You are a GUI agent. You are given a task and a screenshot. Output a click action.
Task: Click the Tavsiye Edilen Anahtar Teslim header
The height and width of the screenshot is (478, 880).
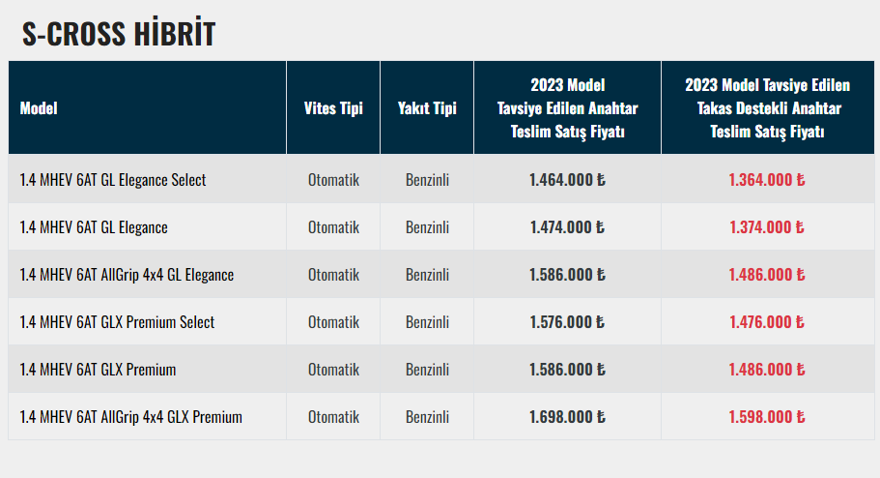point(567,108)
